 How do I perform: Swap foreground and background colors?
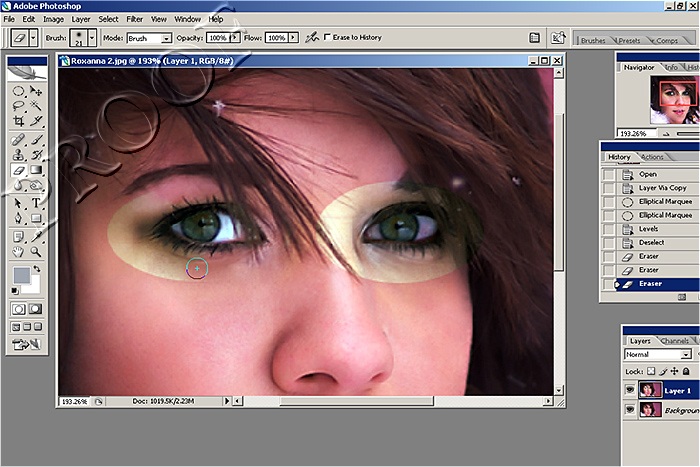[37, 269]
